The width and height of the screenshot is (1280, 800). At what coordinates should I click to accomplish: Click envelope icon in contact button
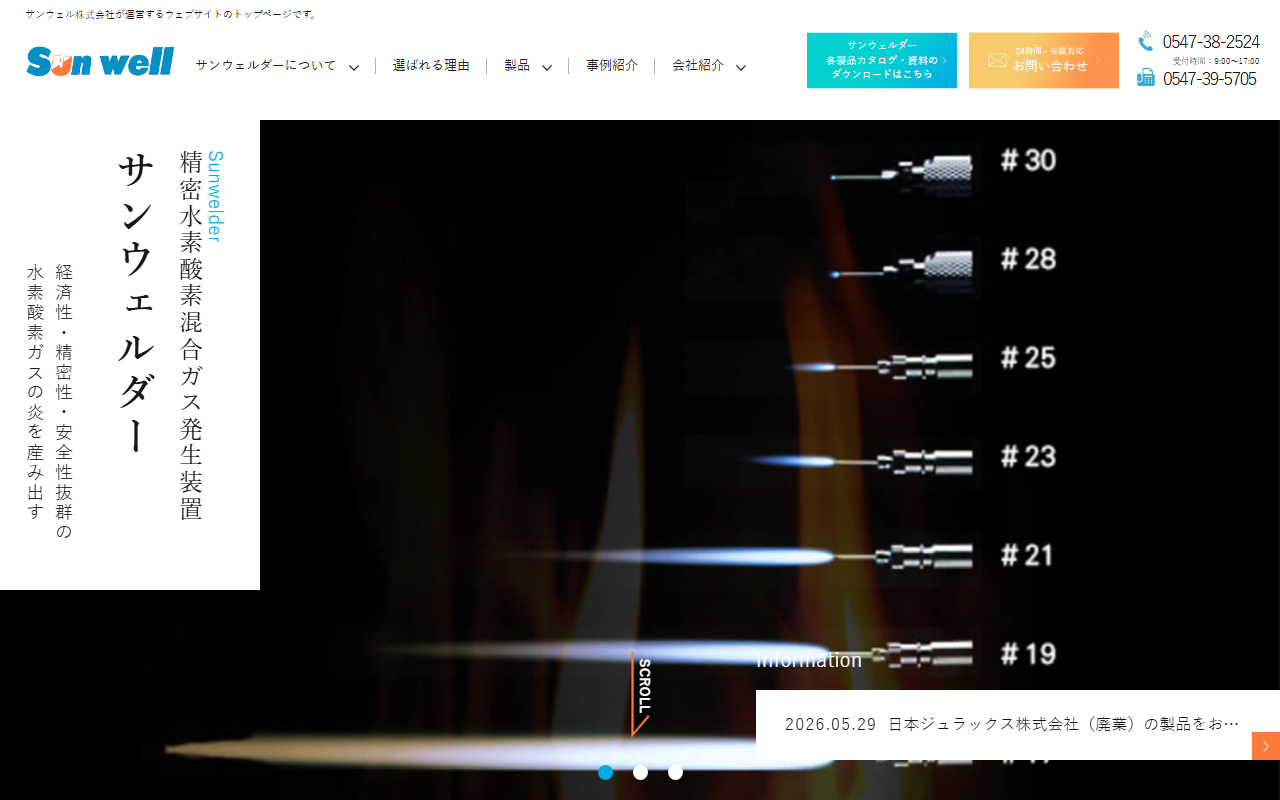tap(997, 61)
